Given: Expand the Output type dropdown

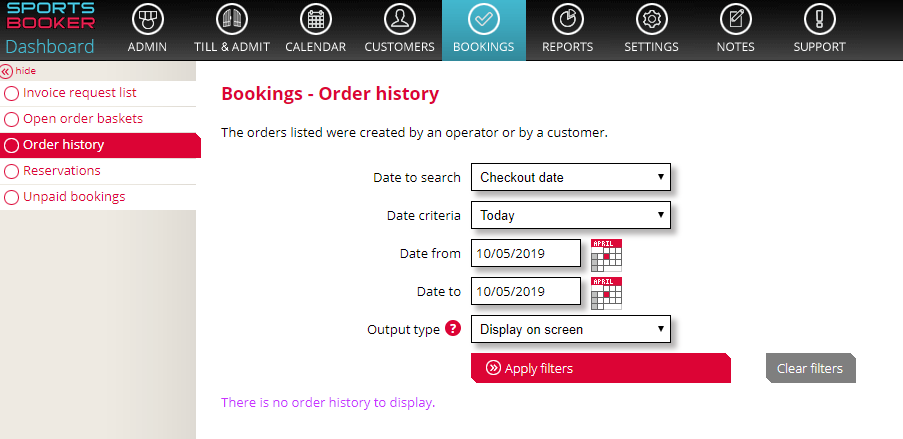Looking at the screenshot, I should [x=571, y=329].
